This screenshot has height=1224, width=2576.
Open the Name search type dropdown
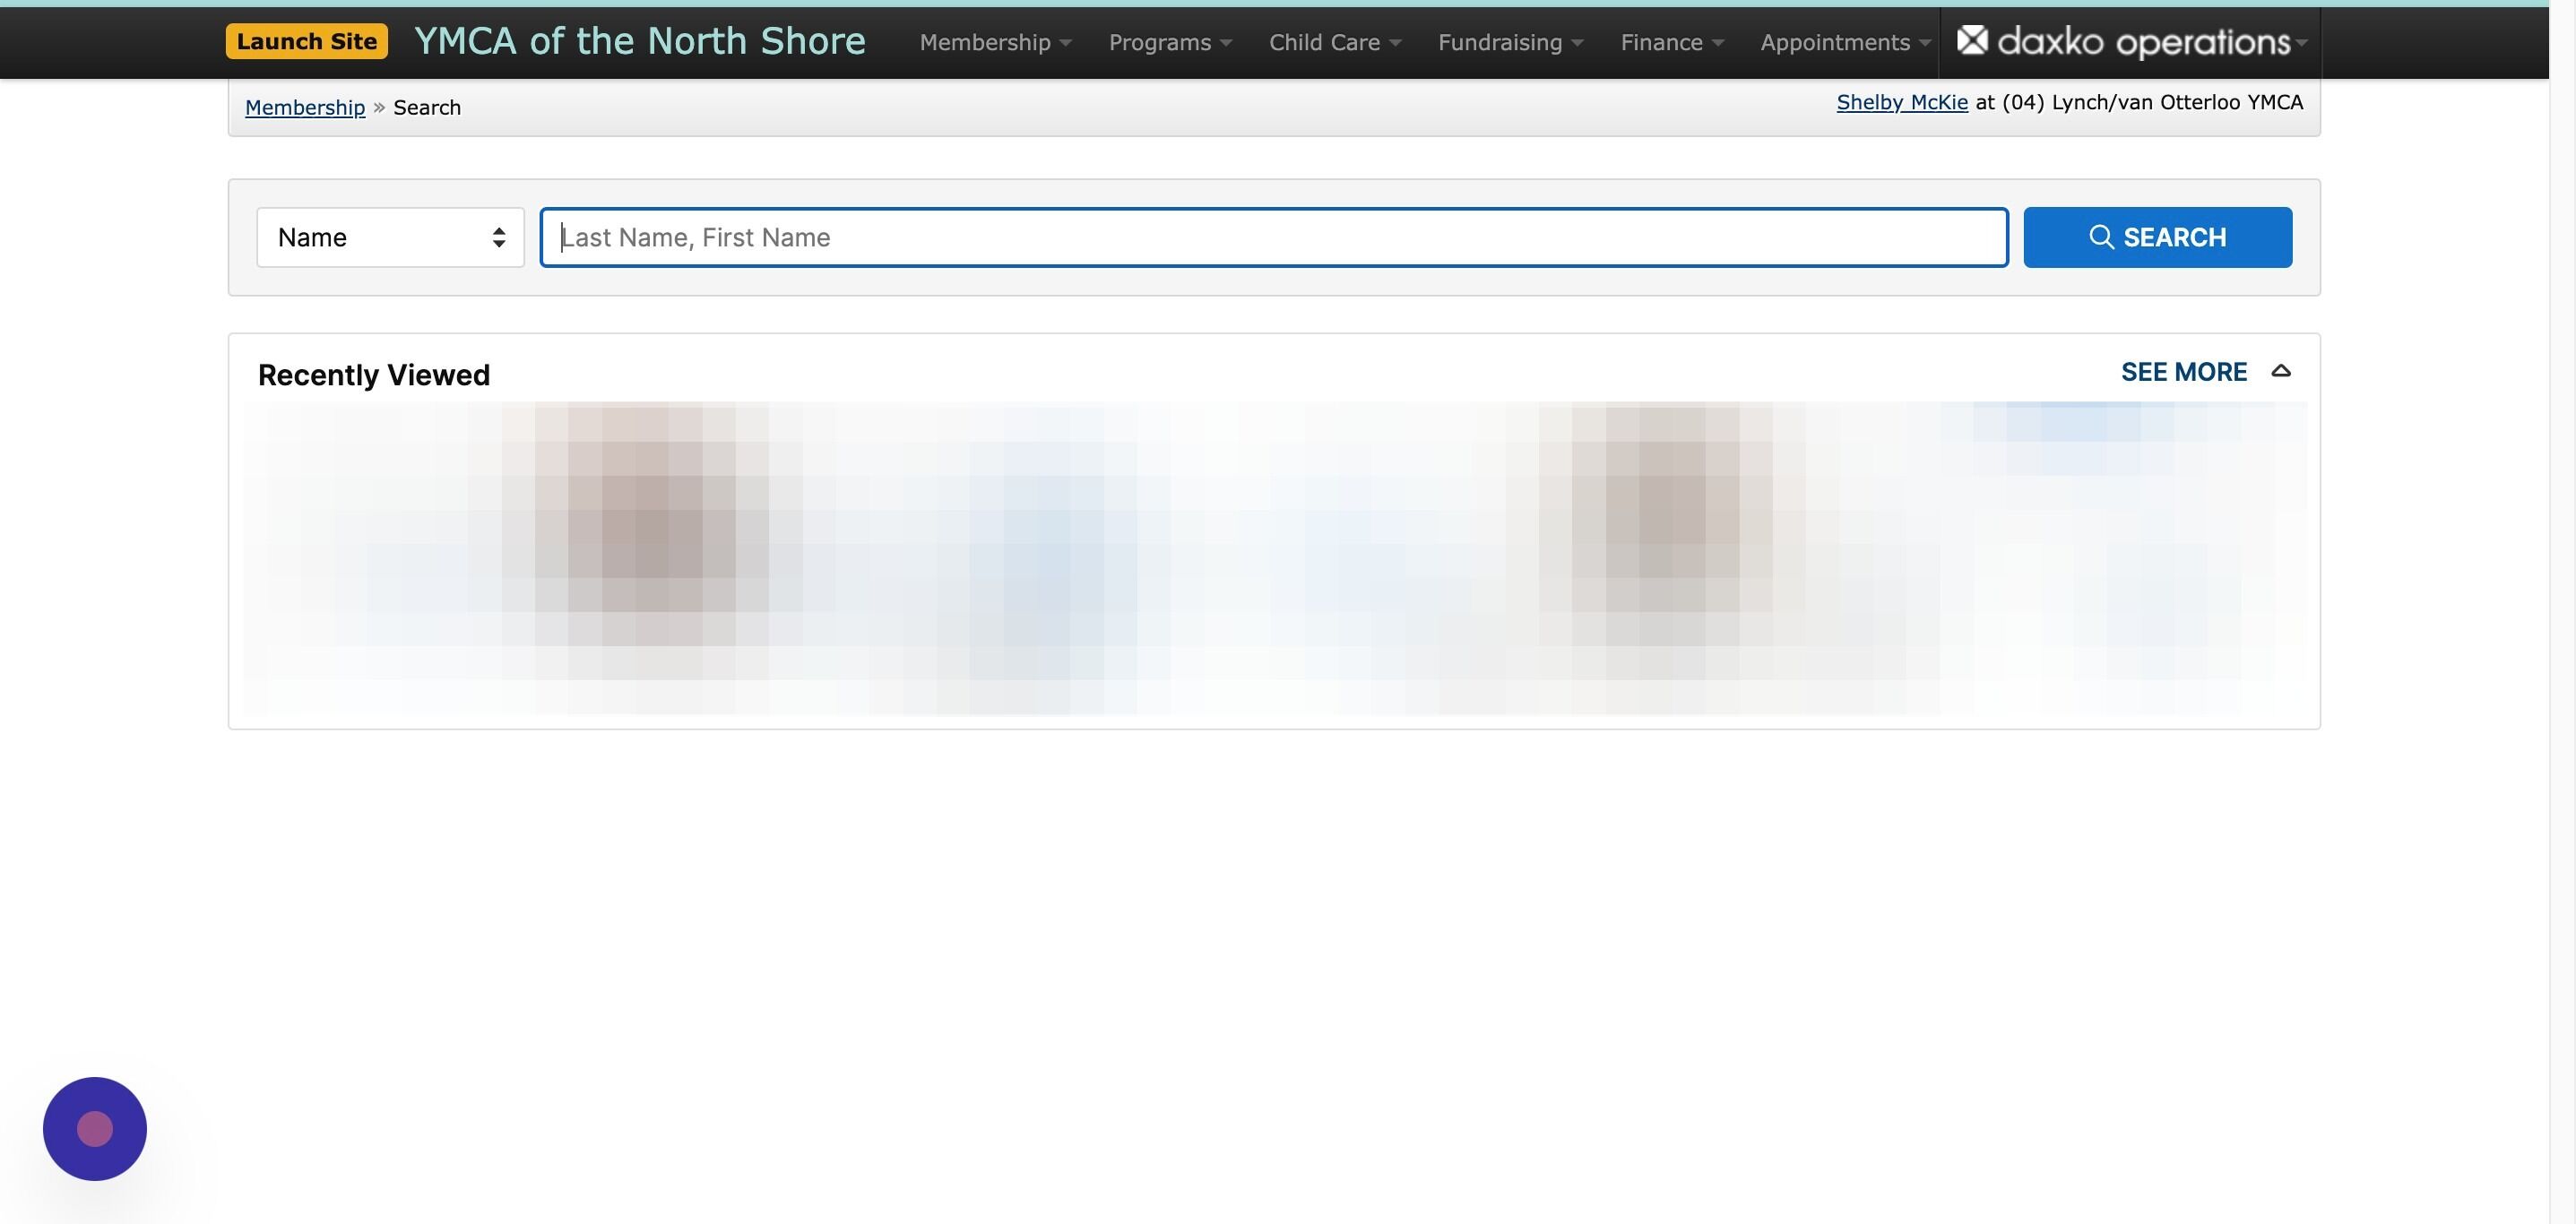[390, 237]
